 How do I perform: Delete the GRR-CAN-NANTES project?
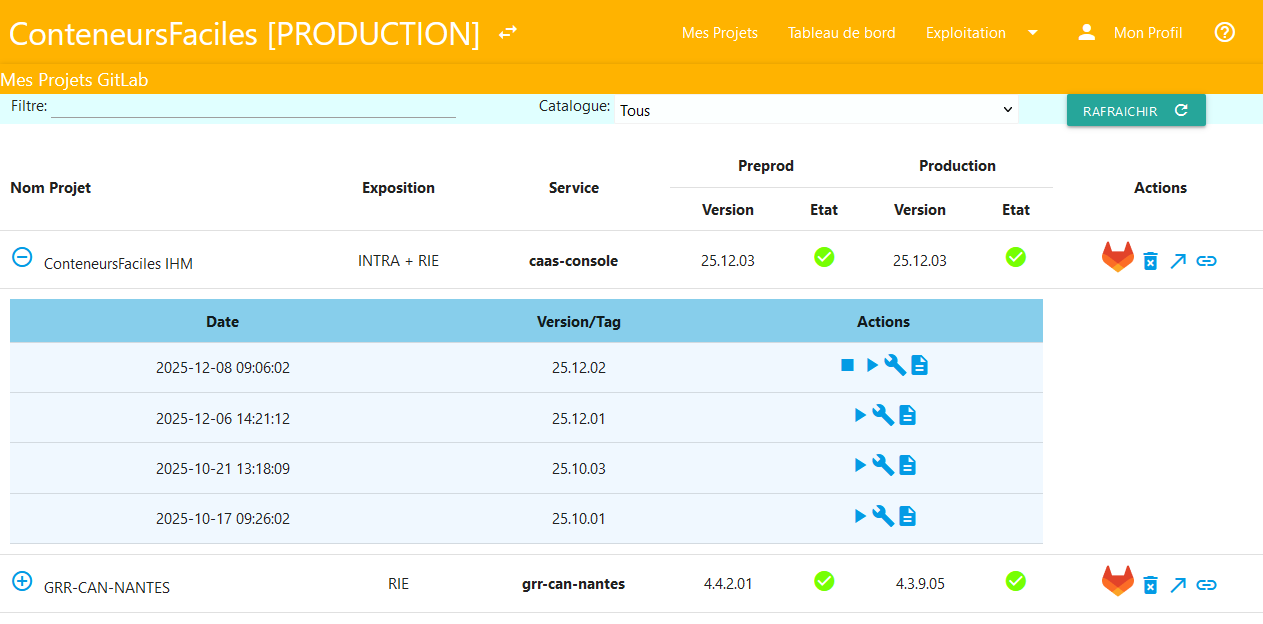tap(1150, 585)
